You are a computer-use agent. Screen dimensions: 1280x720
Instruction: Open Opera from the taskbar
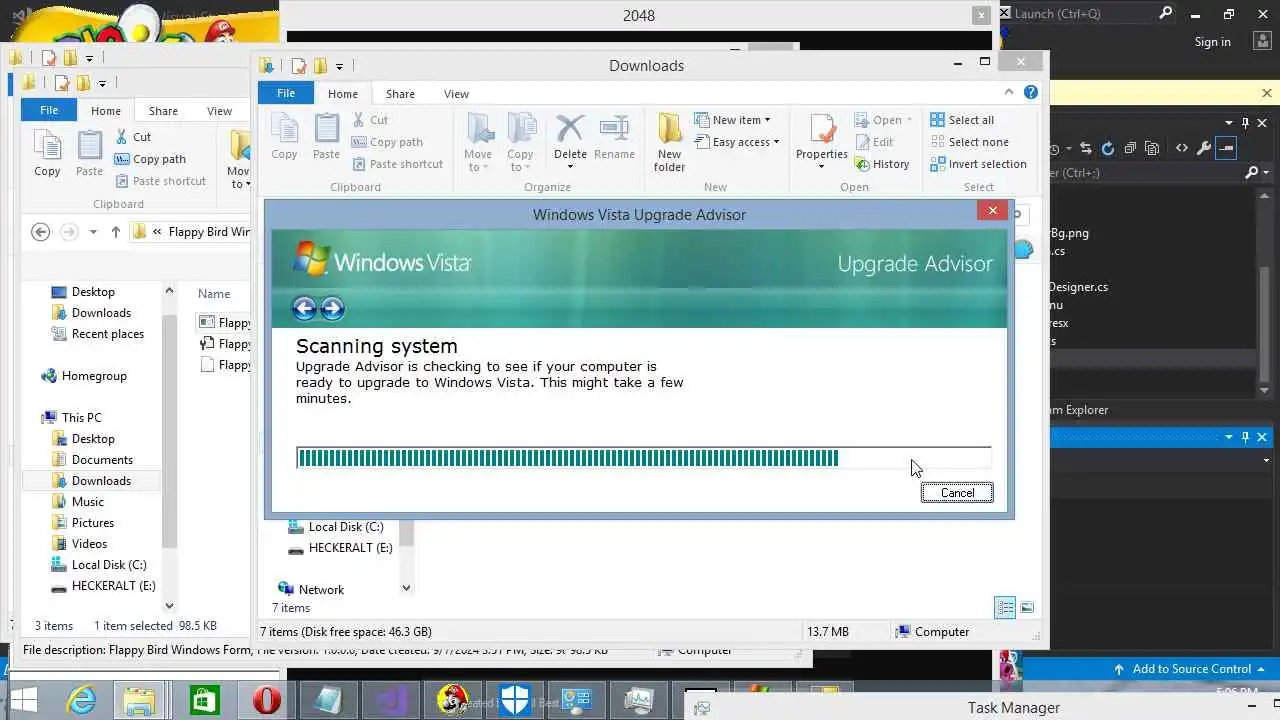(266, 700)
